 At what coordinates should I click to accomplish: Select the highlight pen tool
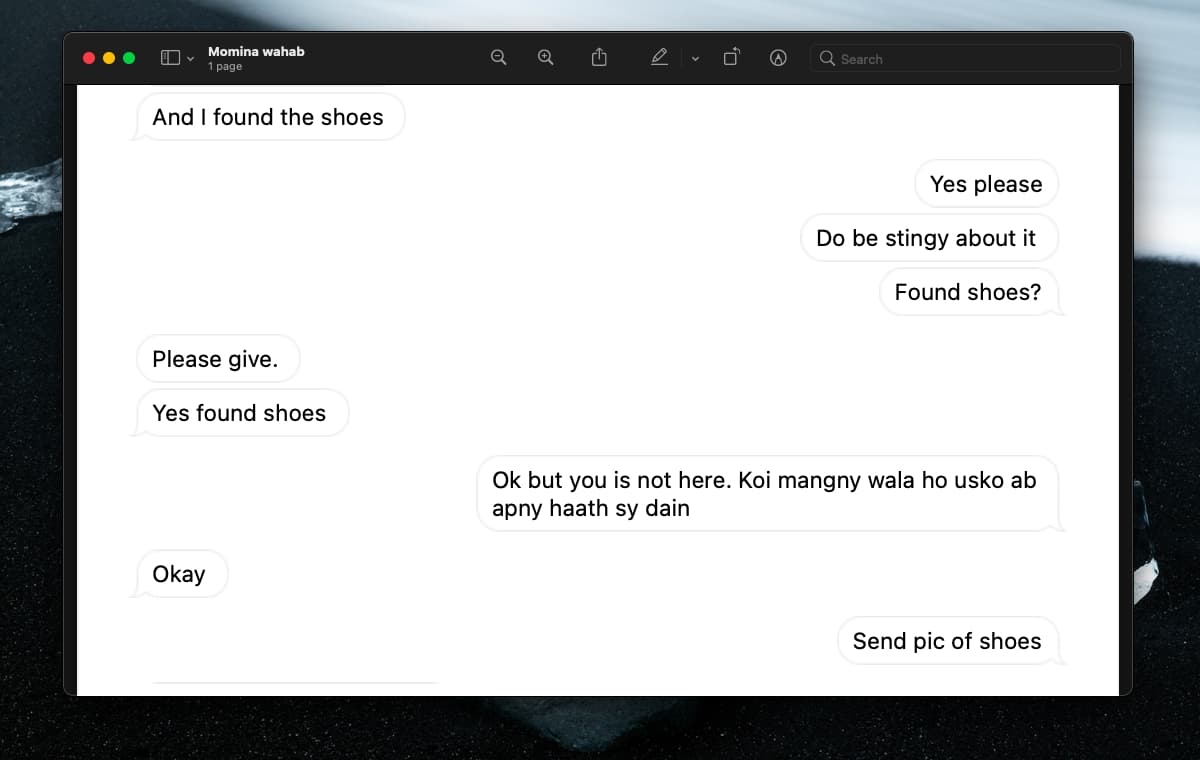(659, 58)
